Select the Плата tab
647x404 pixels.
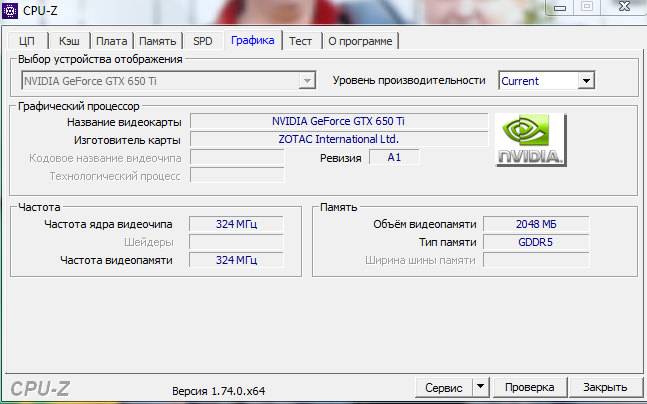(x=111, y=41)
